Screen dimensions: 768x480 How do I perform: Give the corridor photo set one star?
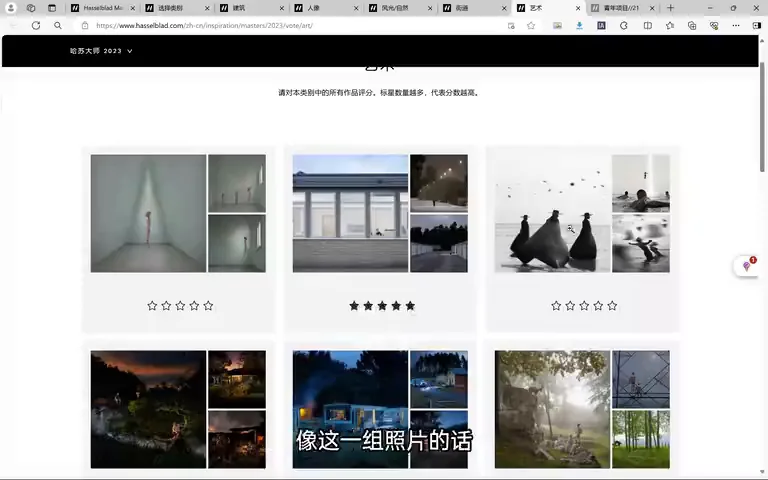152,306
